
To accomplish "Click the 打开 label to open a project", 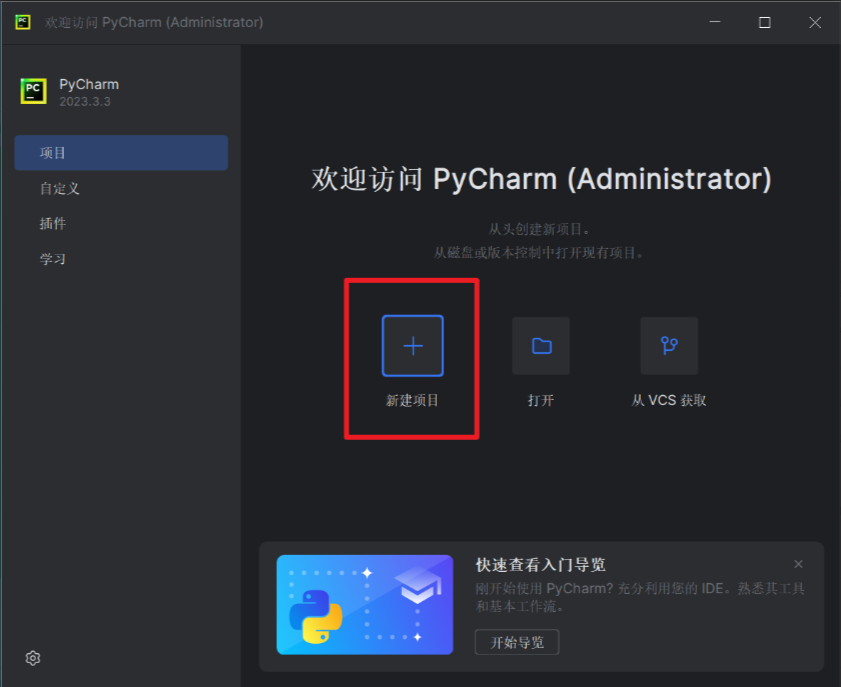I will (540, 400).
